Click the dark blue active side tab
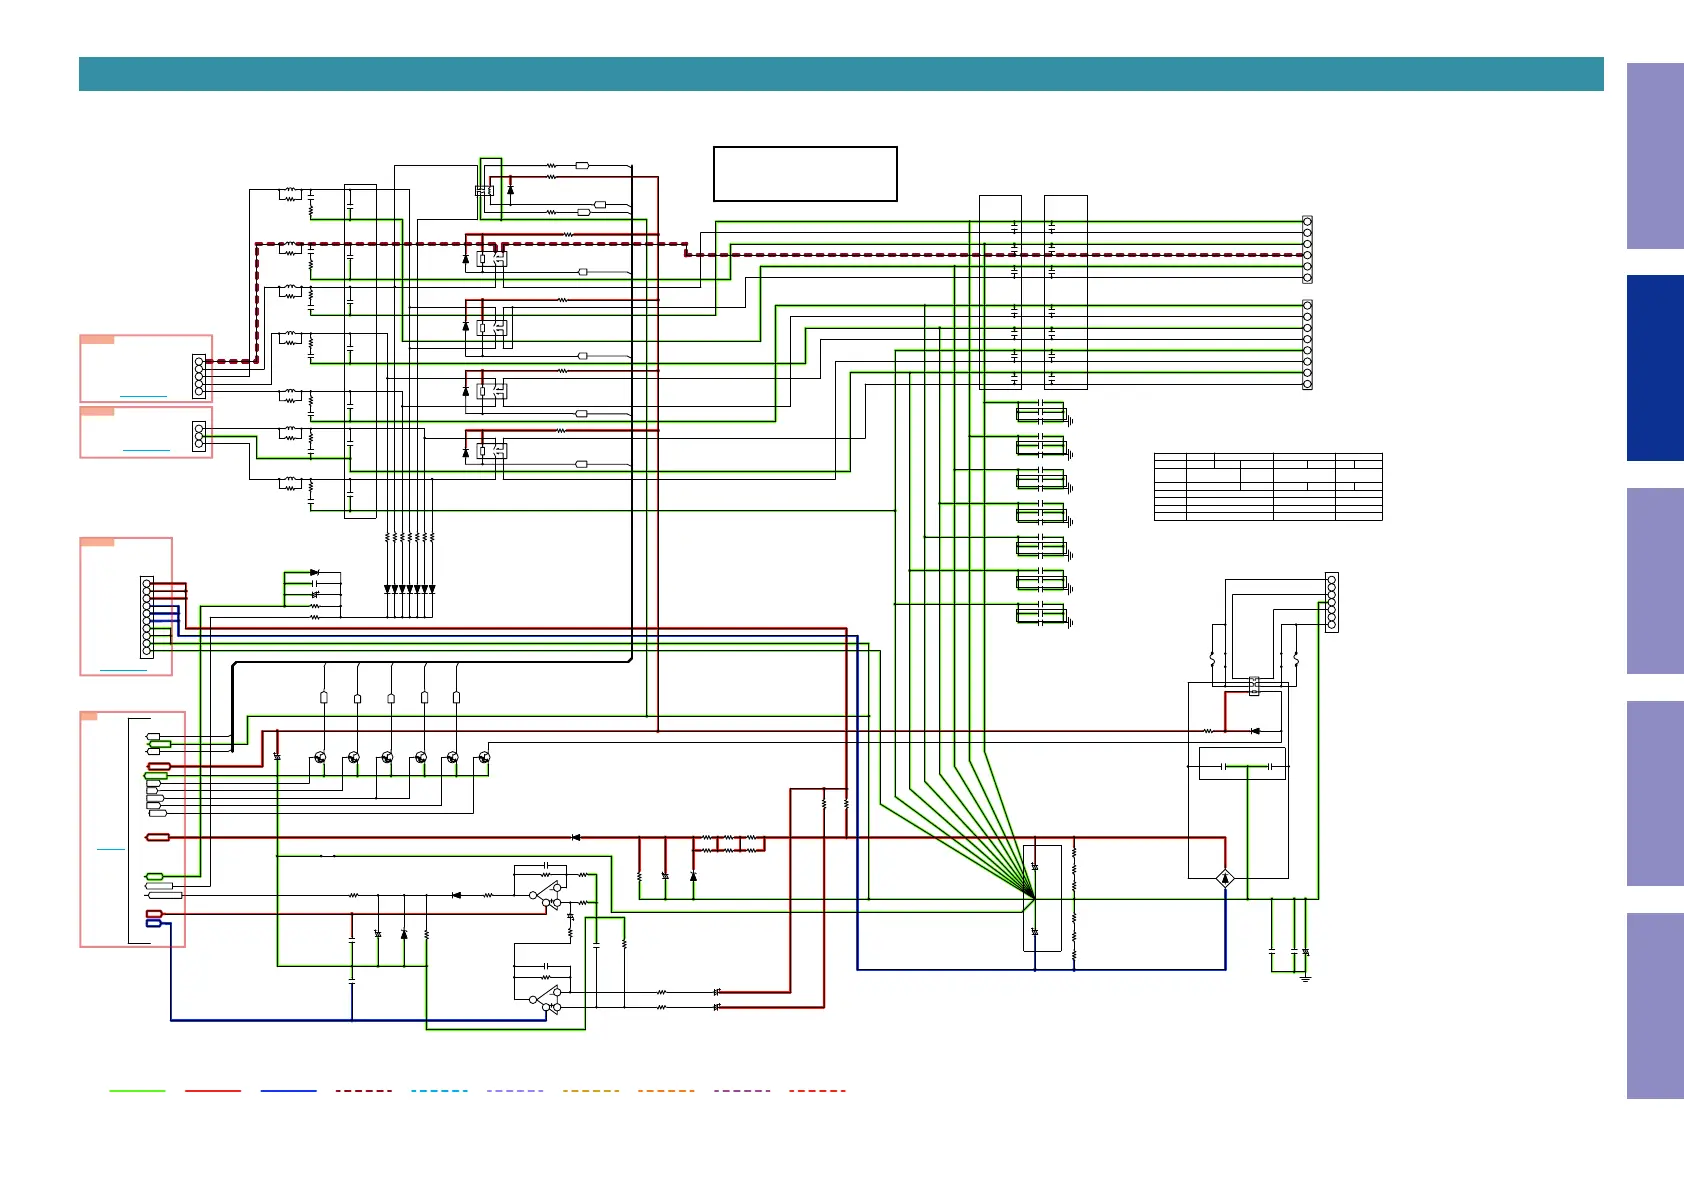Image resolution: width=1684 pixels, height=1191 pixels. click(x=1654, y=368)
